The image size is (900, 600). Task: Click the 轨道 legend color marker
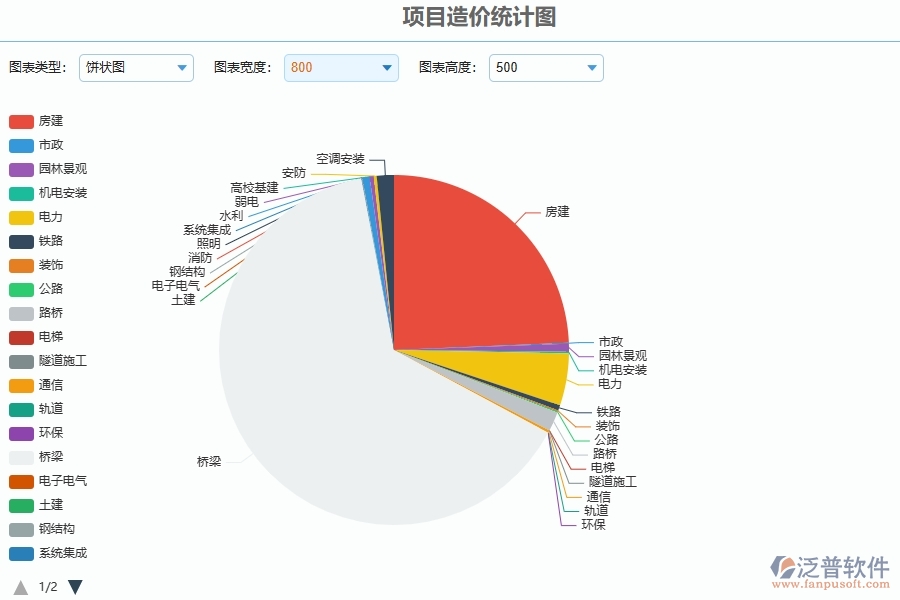pos(23,409)
